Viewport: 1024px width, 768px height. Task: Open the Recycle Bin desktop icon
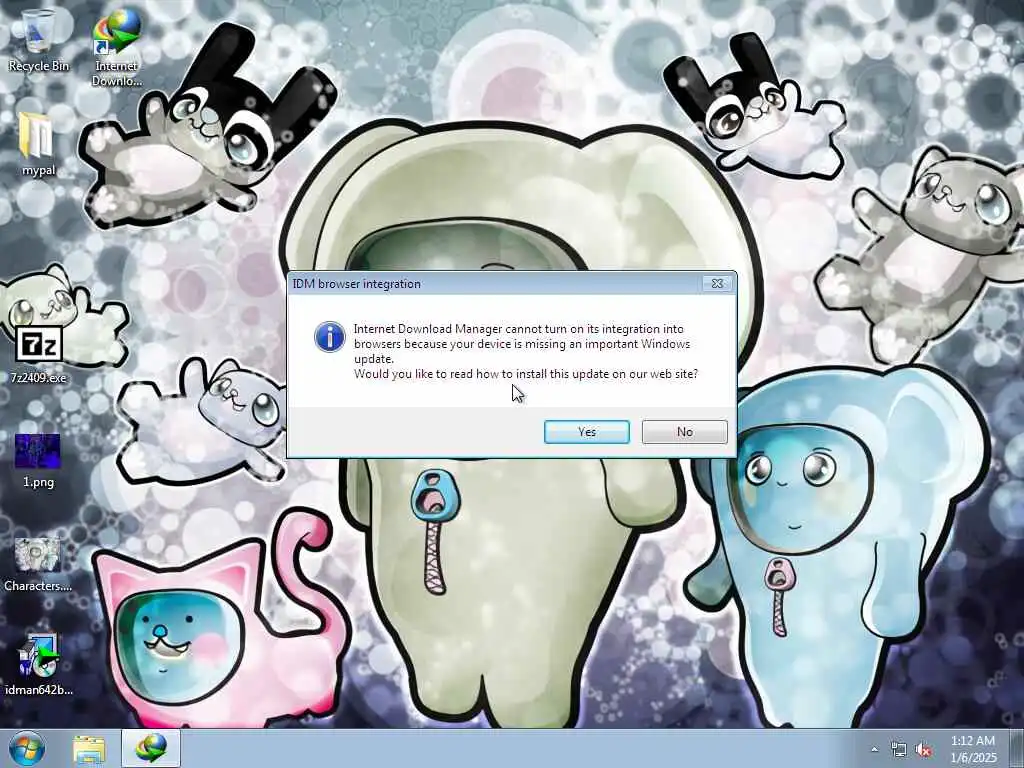click(x=38, y=39)
